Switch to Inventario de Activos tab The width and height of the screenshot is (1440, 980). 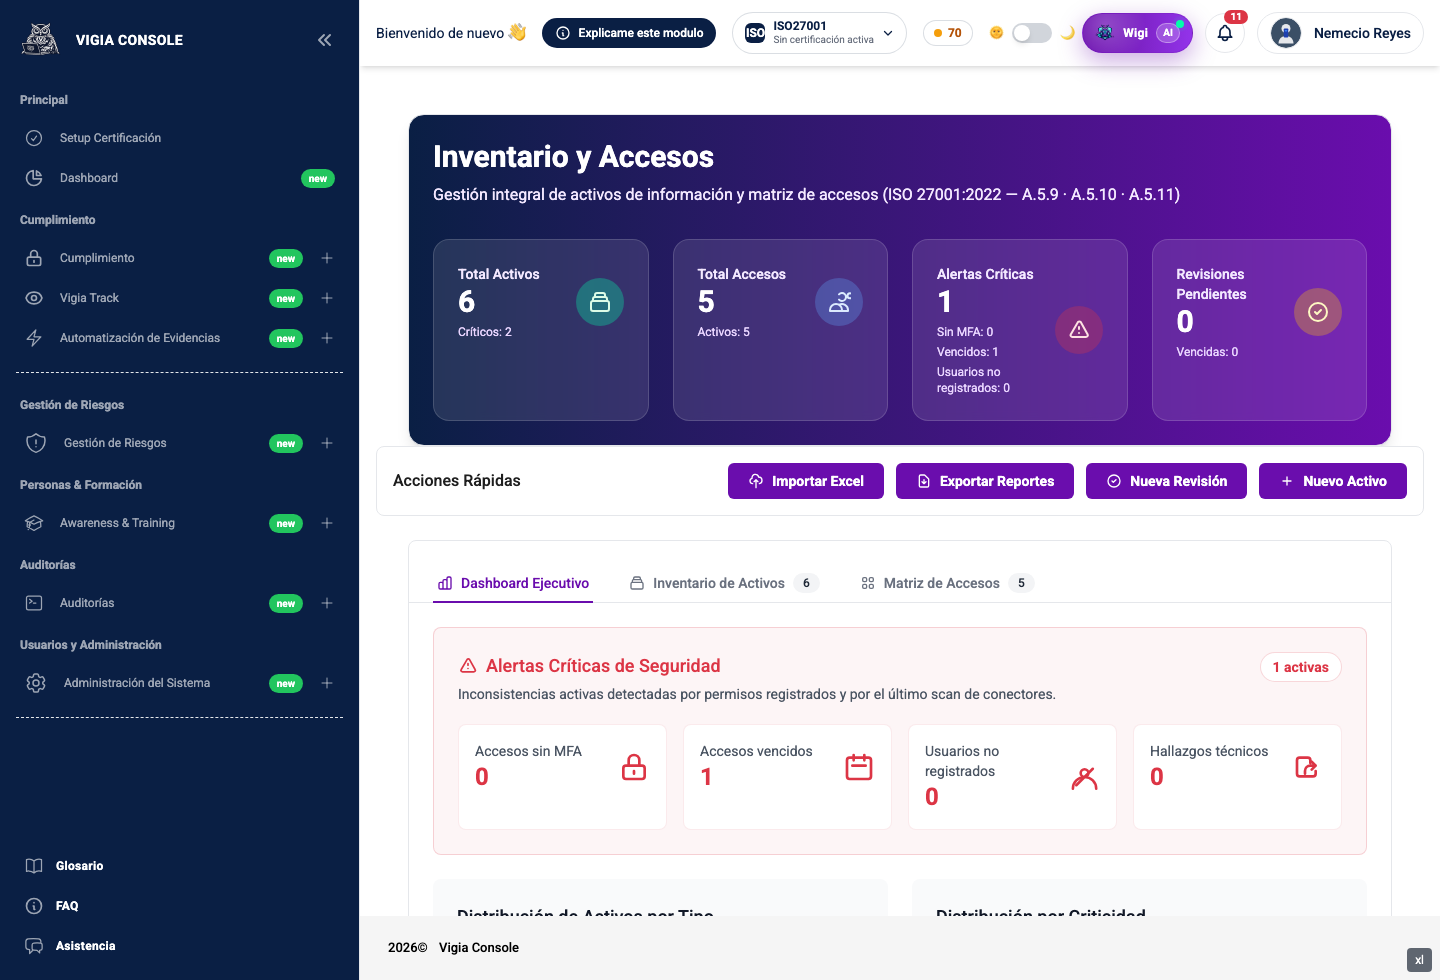pos(724,583)
